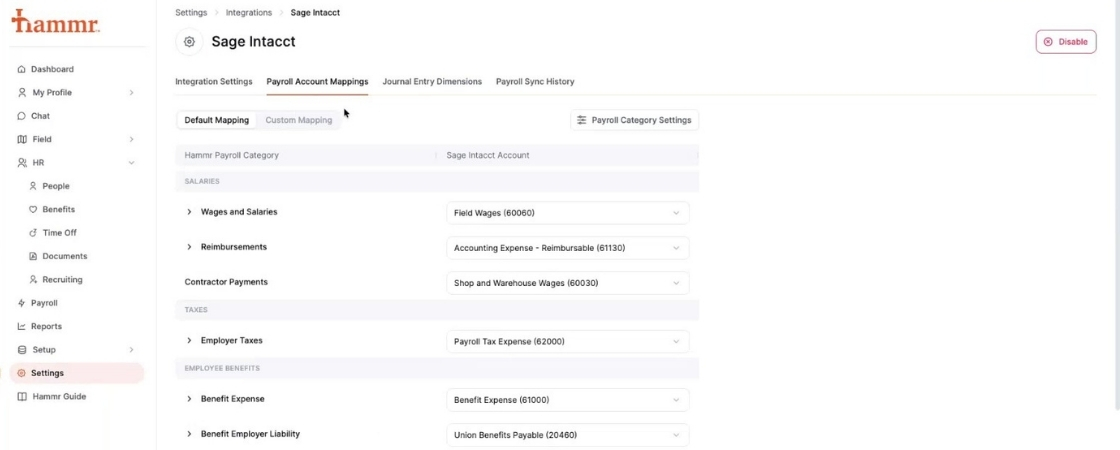Expand the Benefit Employer Liability row

(x=189, y=434)
